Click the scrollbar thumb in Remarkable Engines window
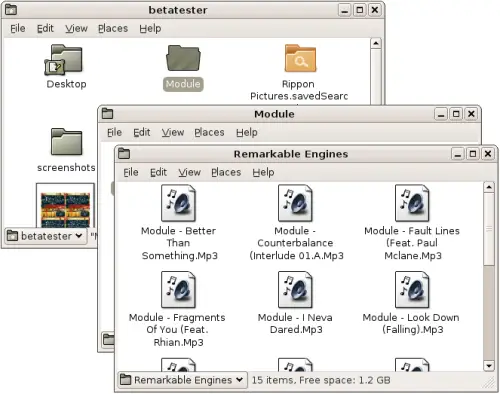 [489, 229]
